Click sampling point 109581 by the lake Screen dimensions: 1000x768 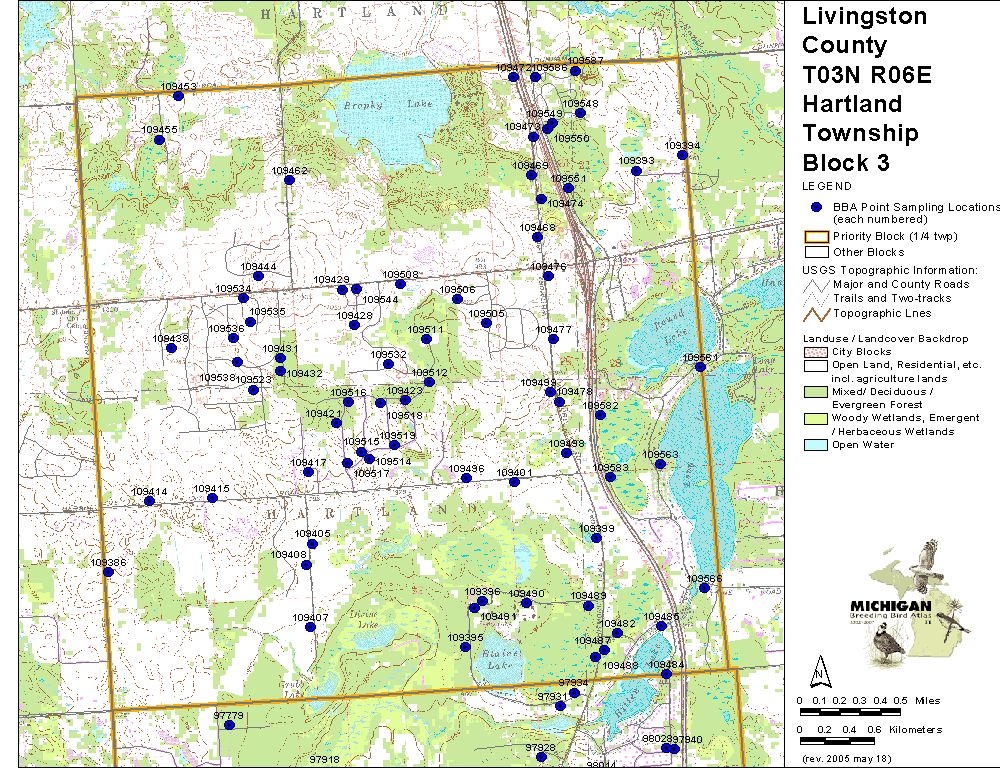[x=701, y=367]
